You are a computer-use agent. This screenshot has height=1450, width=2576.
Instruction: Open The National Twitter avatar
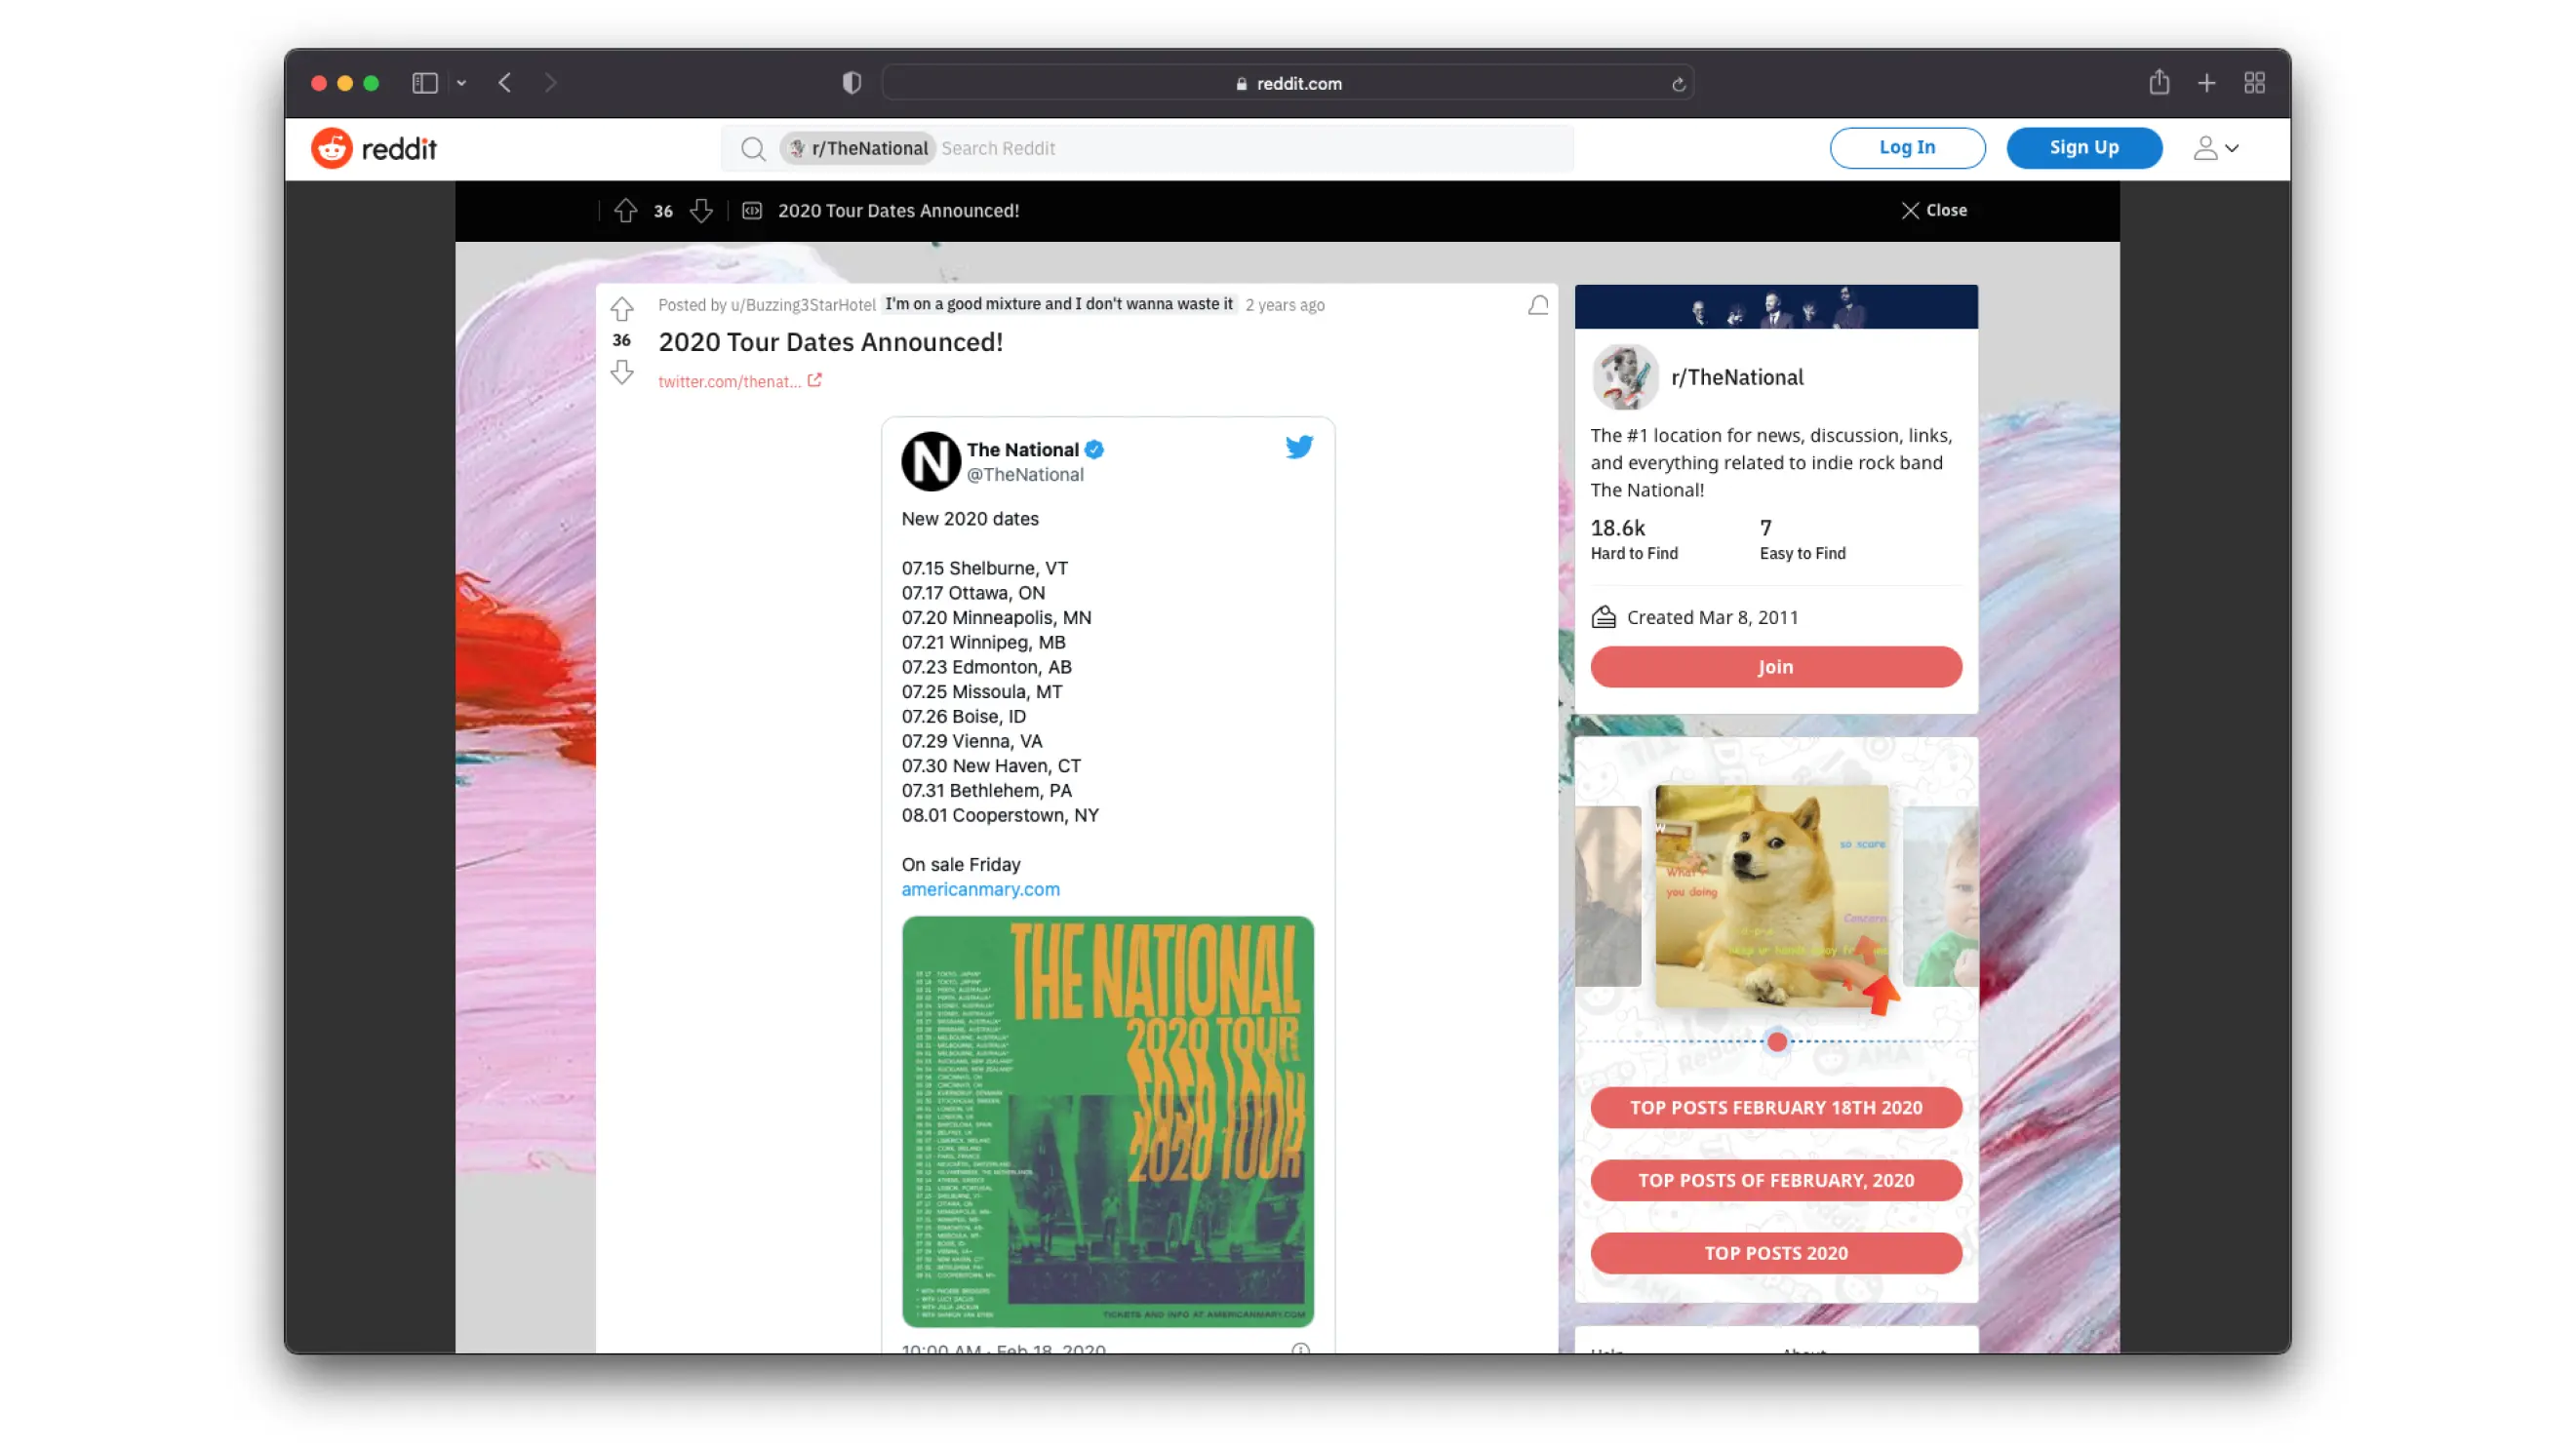tap(930, 461)
